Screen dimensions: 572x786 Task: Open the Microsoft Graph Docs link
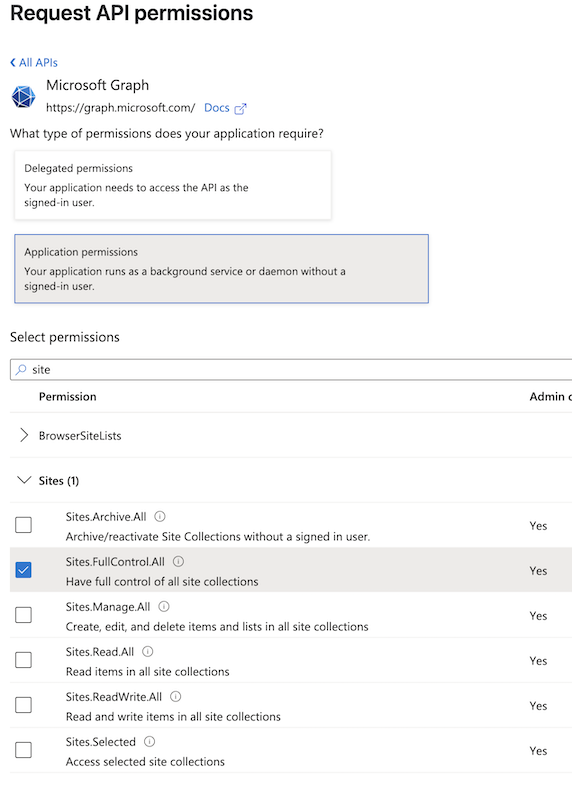217,108
